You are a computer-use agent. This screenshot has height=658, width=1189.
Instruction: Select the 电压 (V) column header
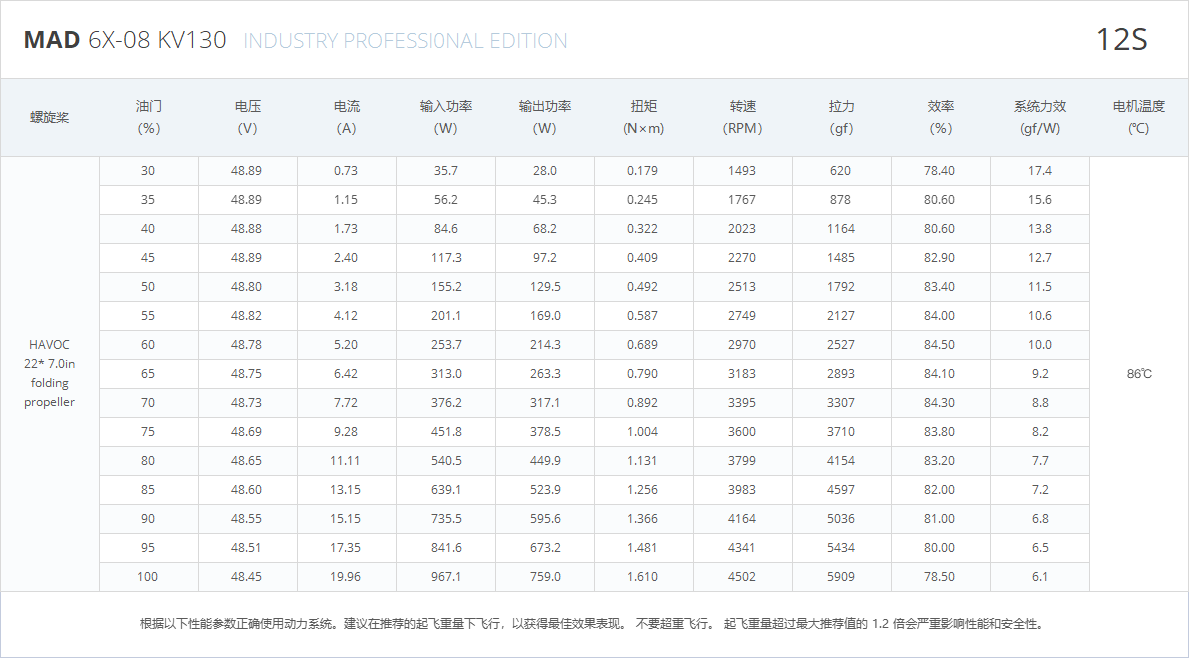(x=247, y=118)
